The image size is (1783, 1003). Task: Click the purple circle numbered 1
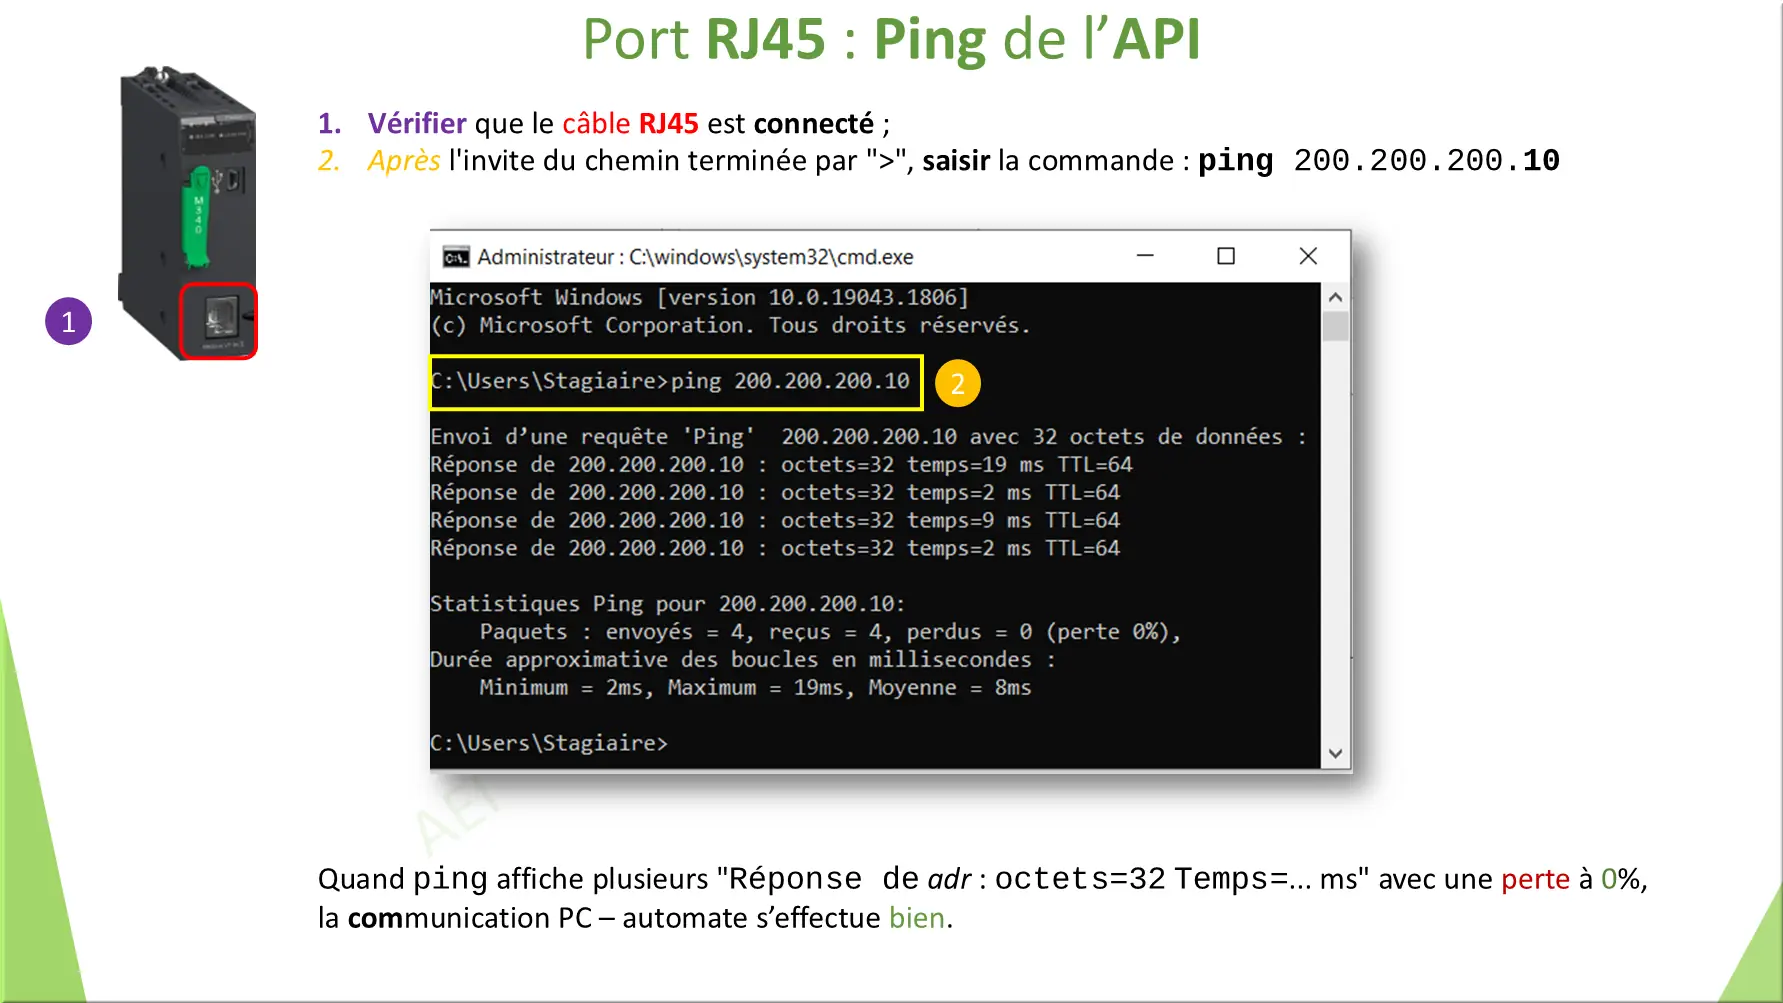68,322
